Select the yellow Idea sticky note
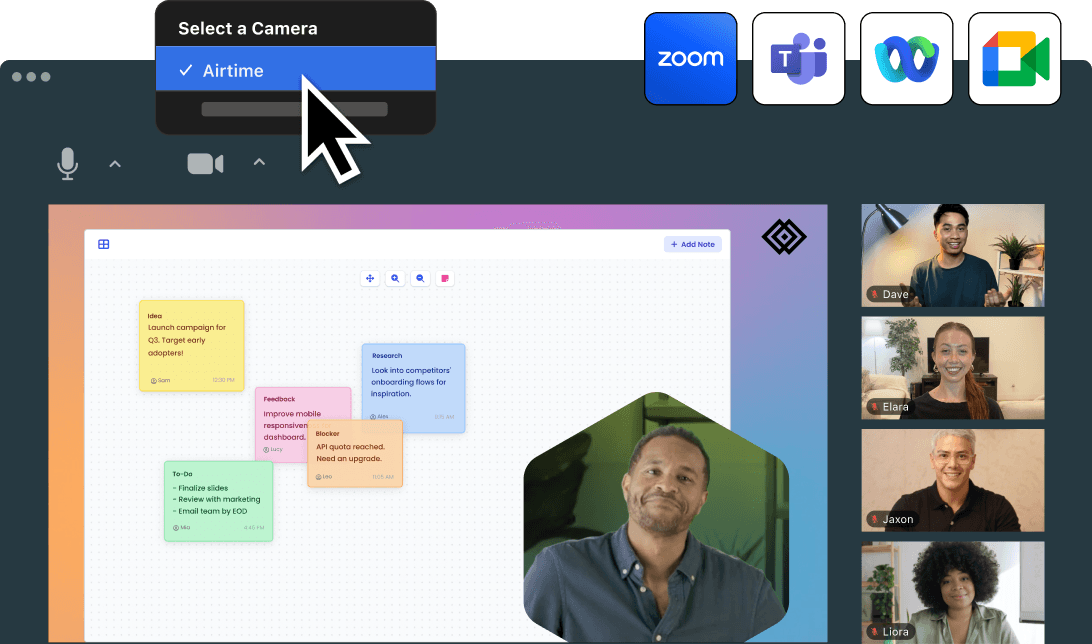The width and height of the screenshot is (1092, 644). pyautogui.click(x=192, y=345)
